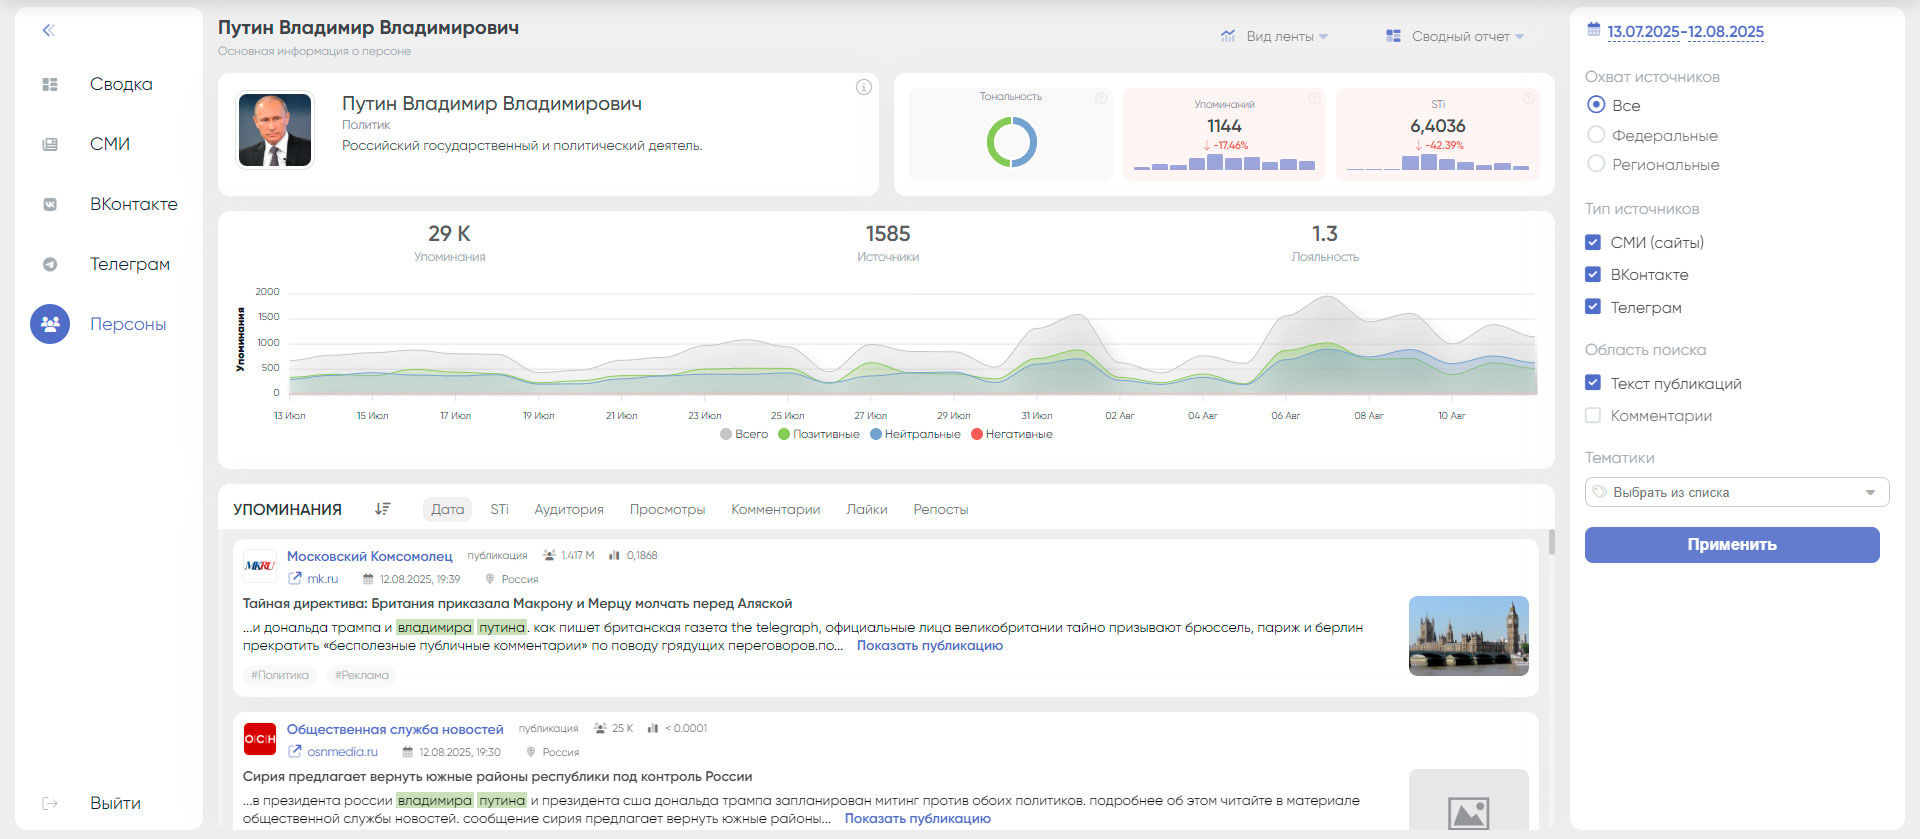This screenshot has height=839, width=1920.
Task: Click the sort order icon beside УПОМИНАНИЯ
Action: pos(382,509)
